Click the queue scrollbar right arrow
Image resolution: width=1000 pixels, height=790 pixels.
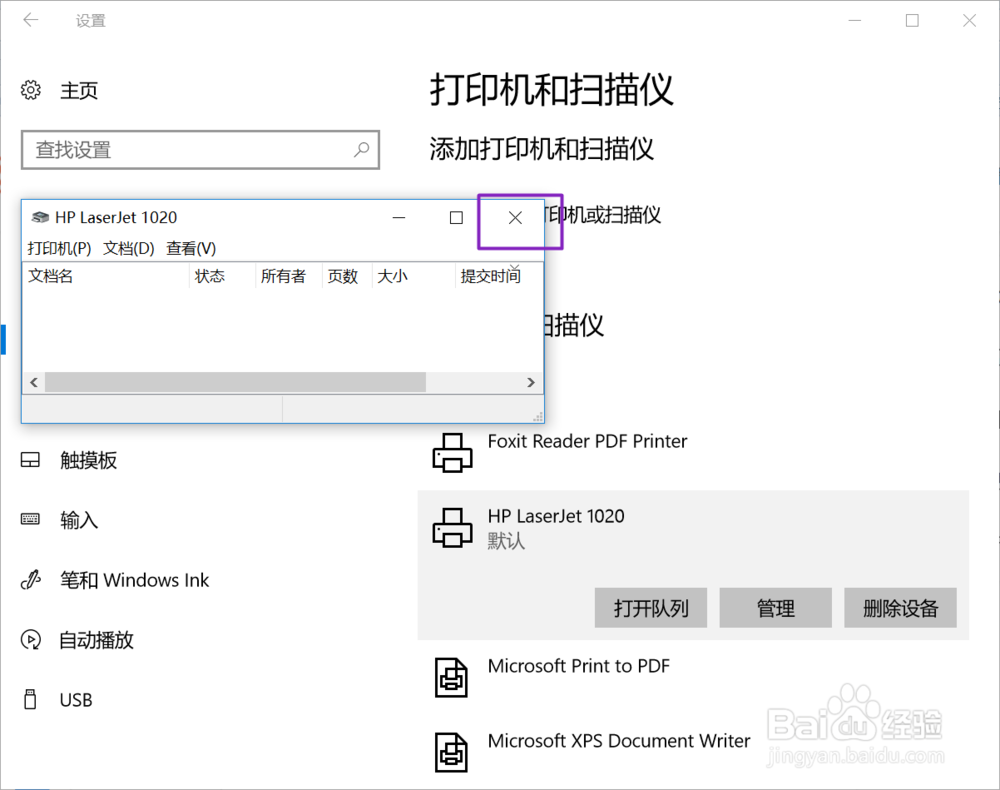coord(531,383)
